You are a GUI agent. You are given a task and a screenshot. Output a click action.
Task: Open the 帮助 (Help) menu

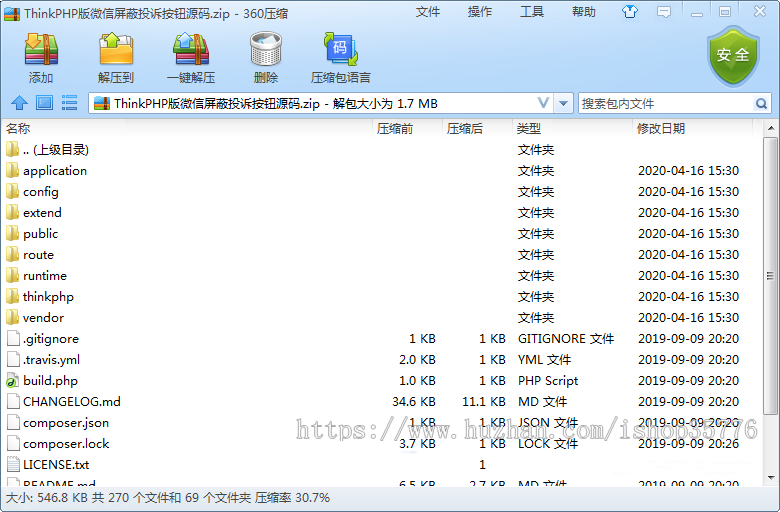[x=584, y=12]
